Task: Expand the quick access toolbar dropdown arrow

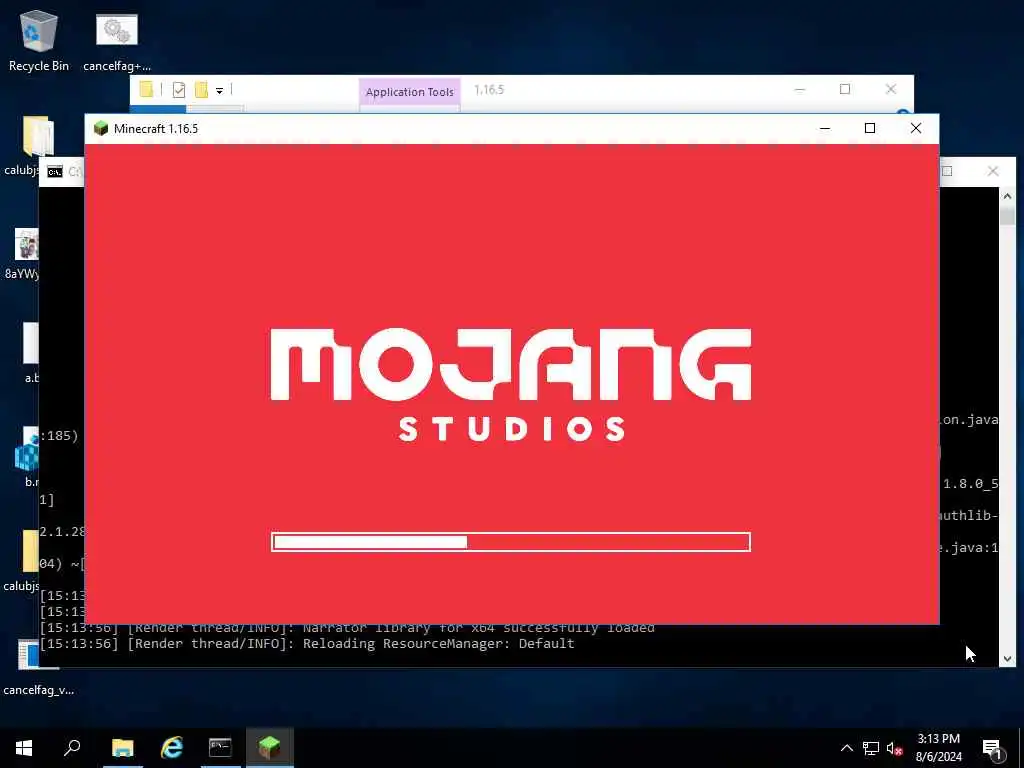Action: (219, 91)
